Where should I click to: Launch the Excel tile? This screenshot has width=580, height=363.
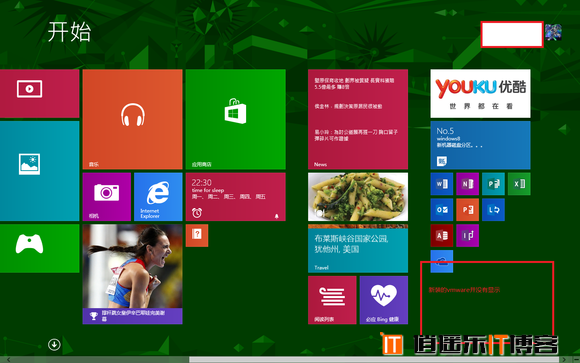coord(519,184)
